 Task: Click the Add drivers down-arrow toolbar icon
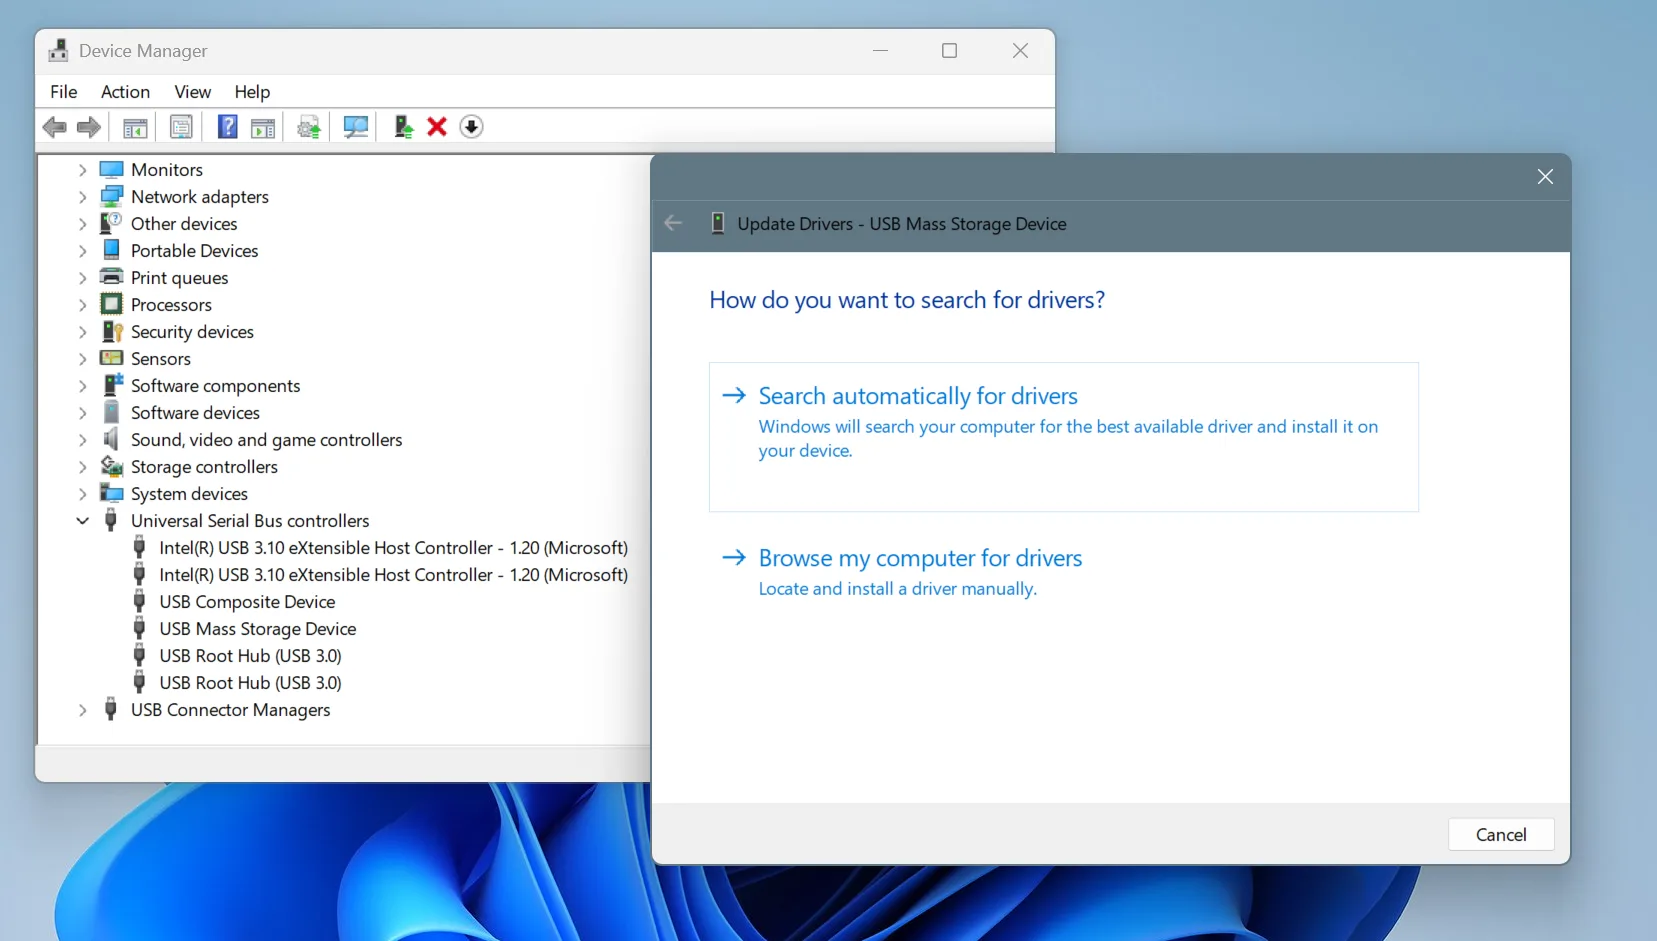(471, 127)
